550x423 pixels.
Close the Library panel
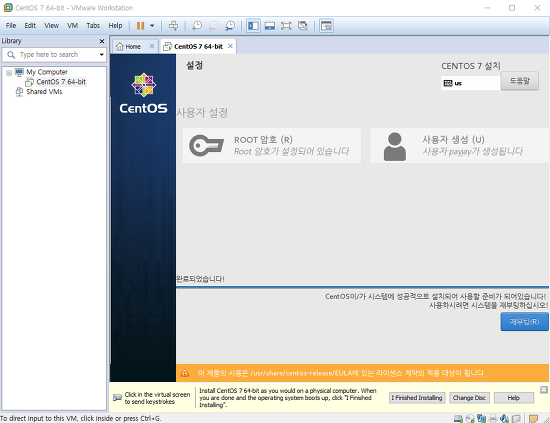102,41
